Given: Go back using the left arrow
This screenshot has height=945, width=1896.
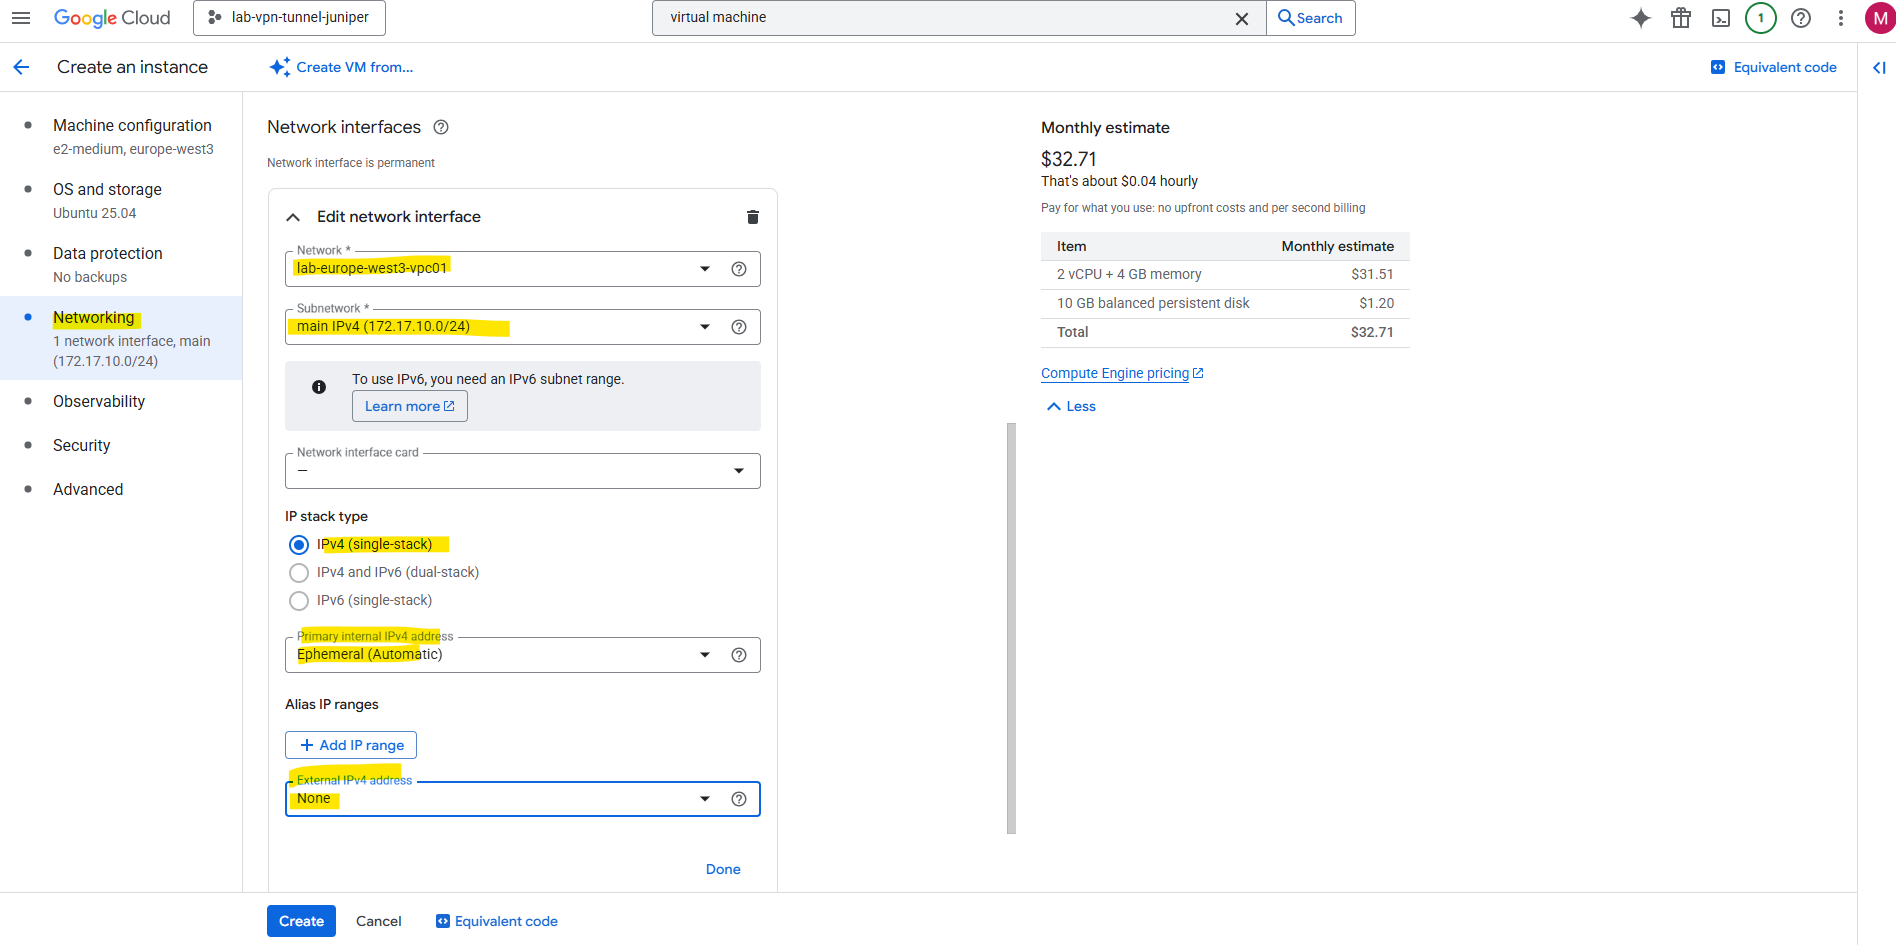Looking at the screenshot, I should tap(21, 67).
